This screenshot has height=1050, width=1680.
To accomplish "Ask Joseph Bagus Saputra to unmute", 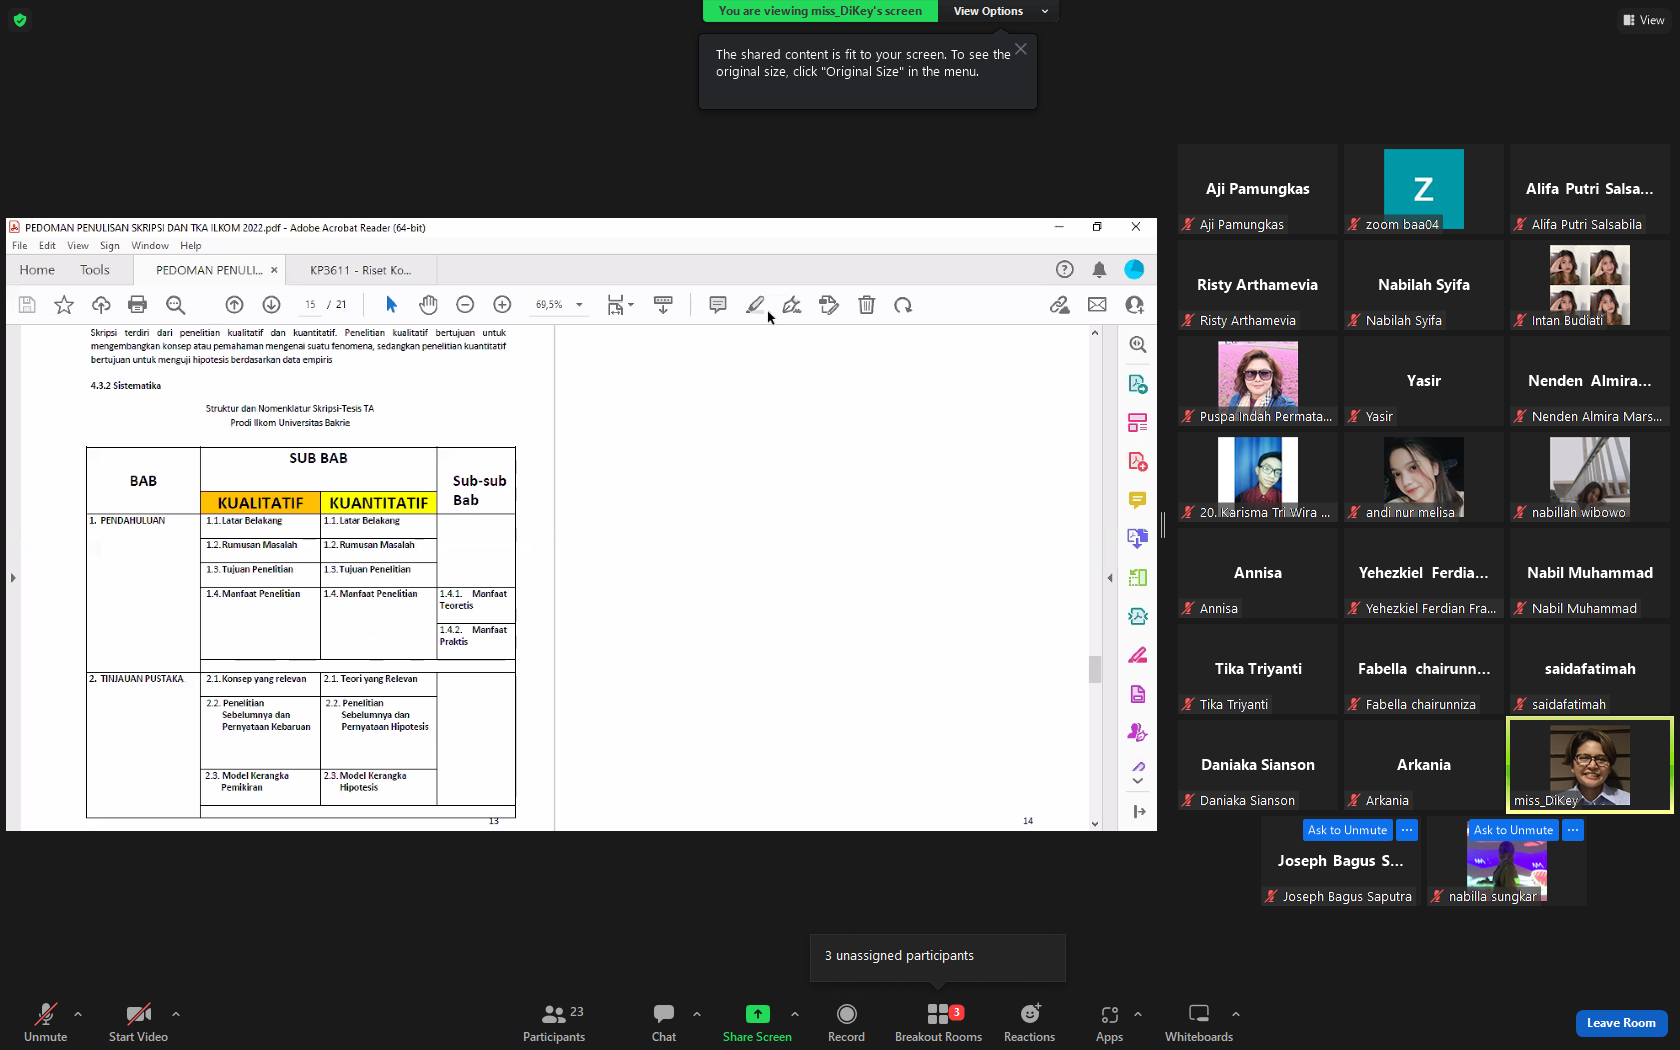I will point(1347,830).
